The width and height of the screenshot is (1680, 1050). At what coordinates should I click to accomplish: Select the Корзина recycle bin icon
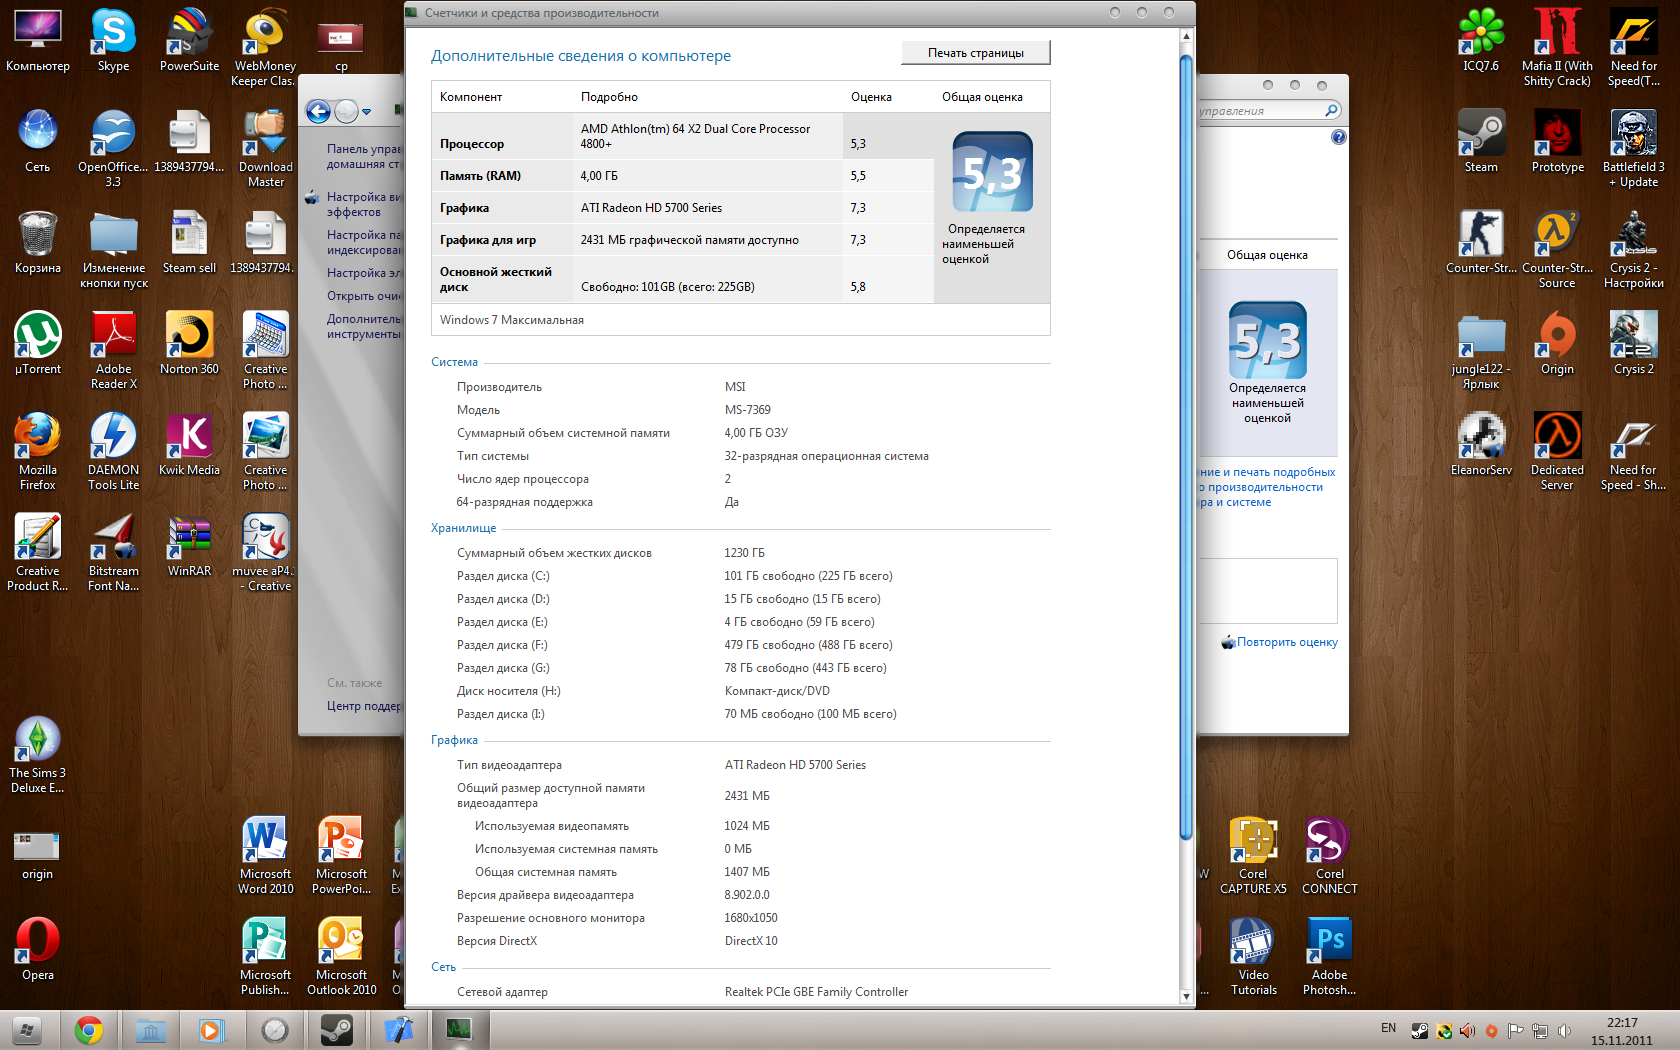38,242
